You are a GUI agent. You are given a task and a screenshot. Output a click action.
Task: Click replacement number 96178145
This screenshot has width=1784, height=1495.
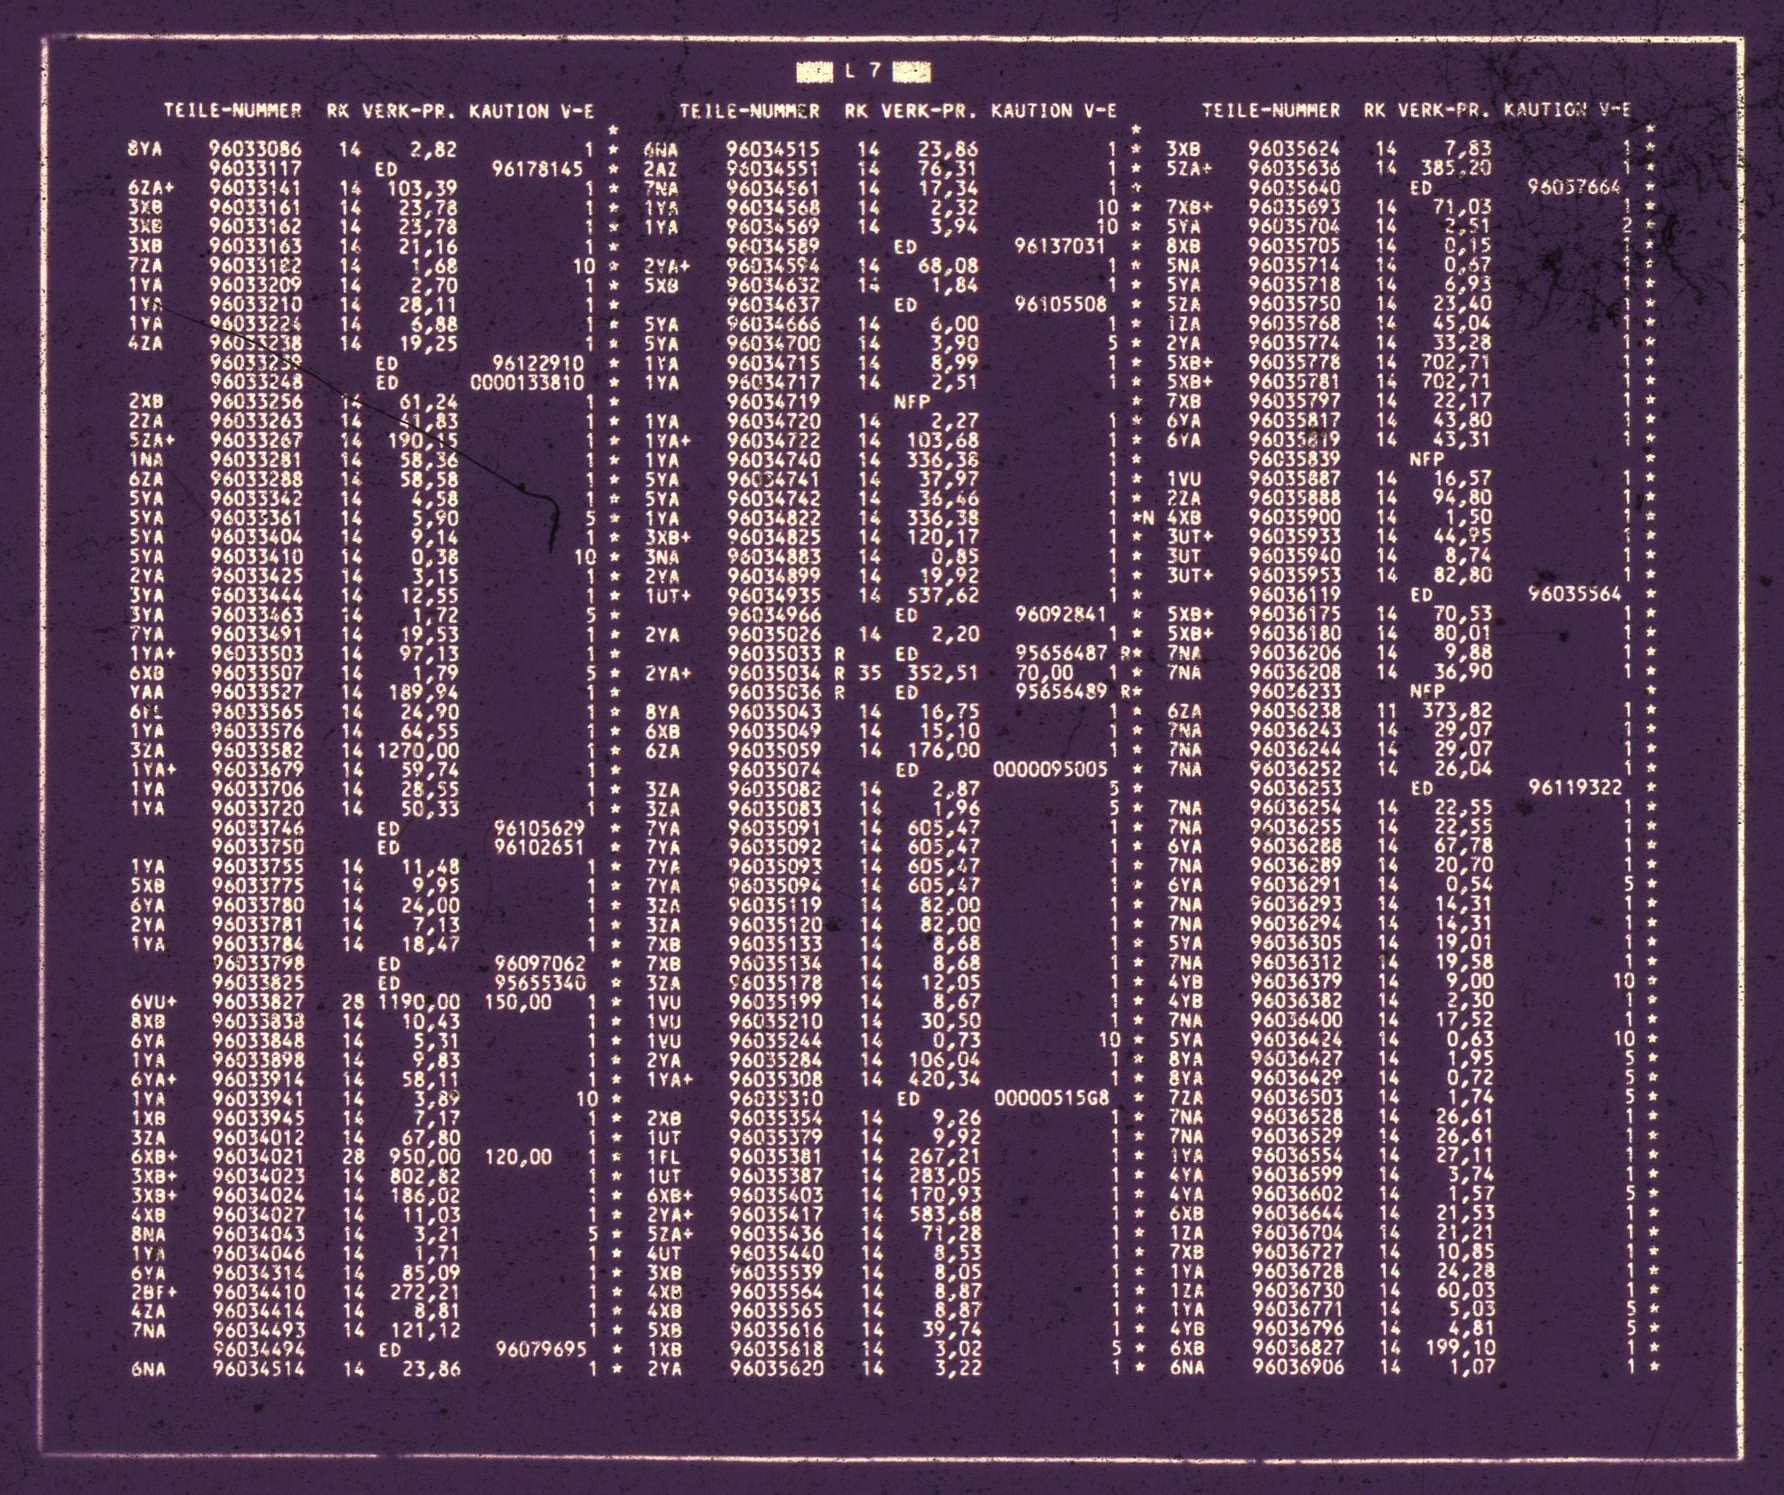point(538,169)
